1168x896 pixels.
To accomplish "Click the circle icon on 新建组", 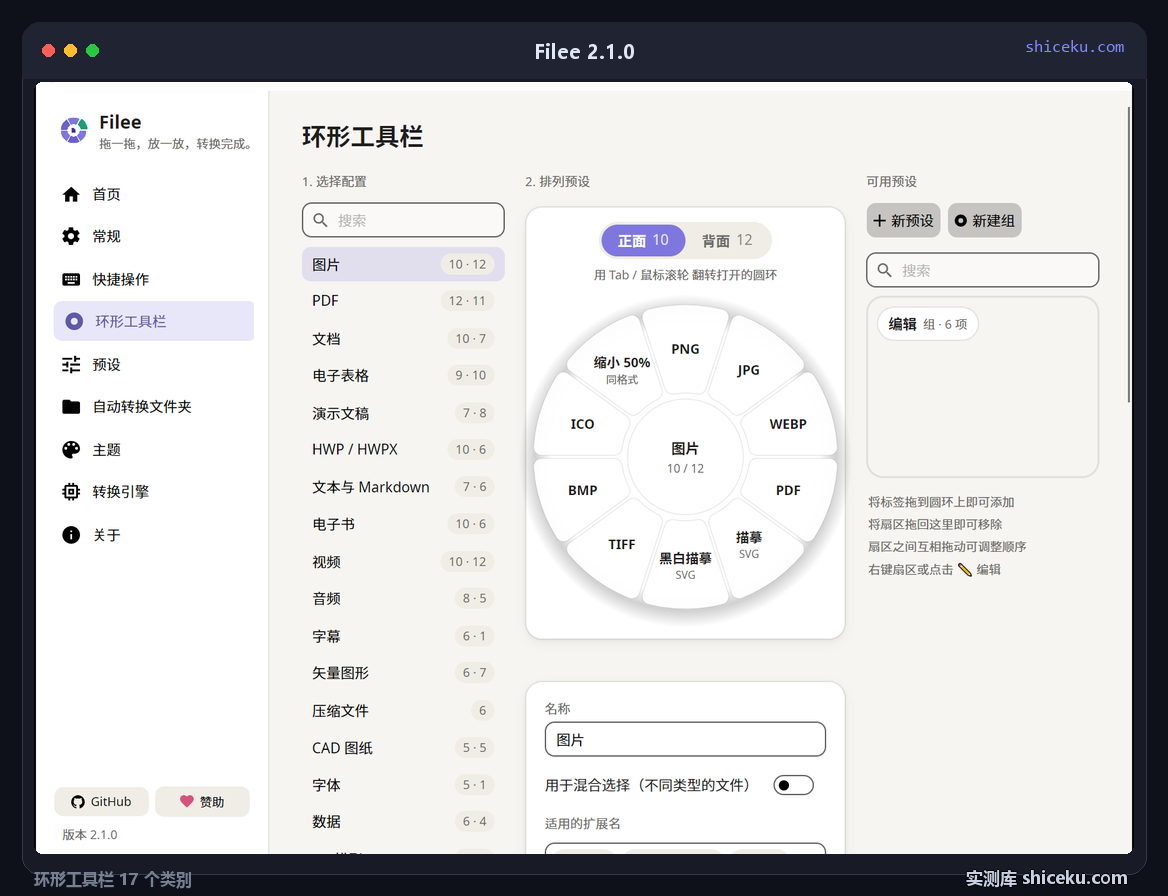I will pyautogui.click(x=961, y=220).
